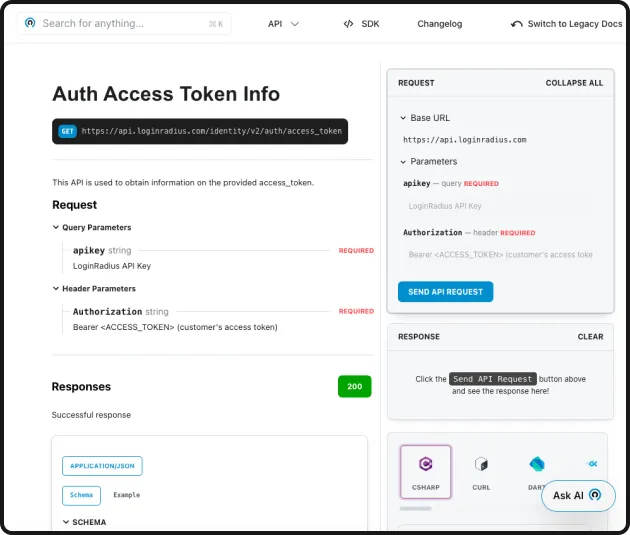Open the Changelog page
Viewport: 630px width, 535px height.
[440, 24]
